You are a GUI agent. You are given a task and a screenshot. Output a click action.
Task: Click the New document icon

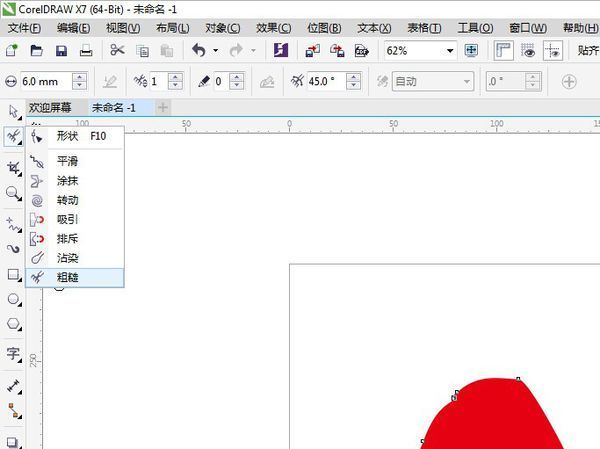coord(12,50)
